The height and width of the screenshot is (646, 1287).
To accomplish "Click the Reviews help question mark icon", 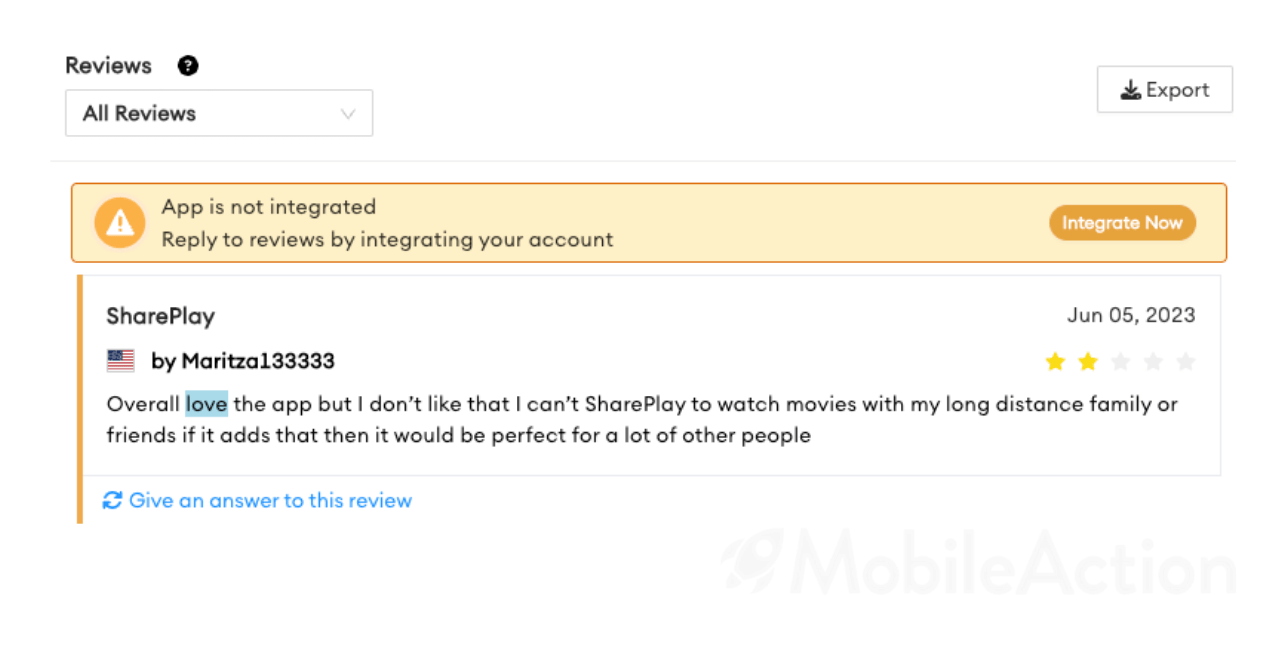I will [188, 66].
